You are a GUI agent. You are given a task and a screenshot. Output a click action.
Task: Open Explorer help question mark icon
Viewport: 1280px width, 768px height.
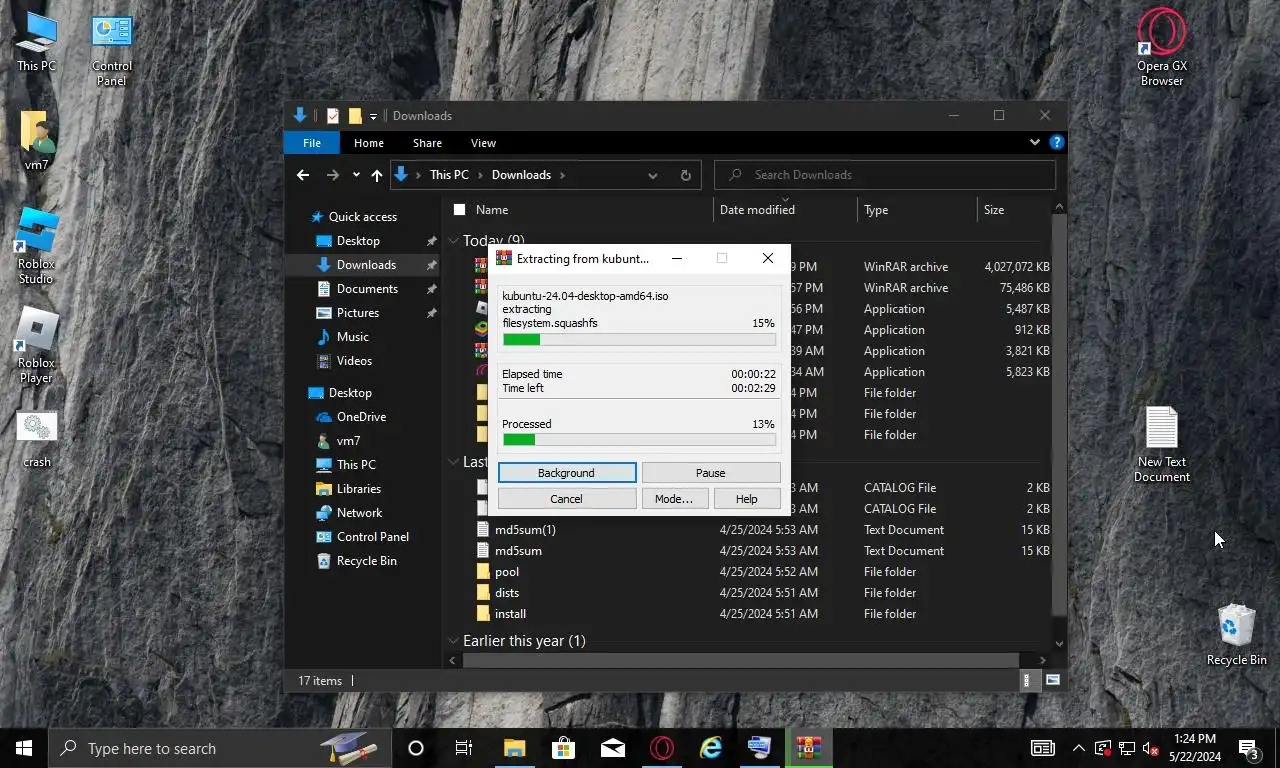tap(1056, 143)
